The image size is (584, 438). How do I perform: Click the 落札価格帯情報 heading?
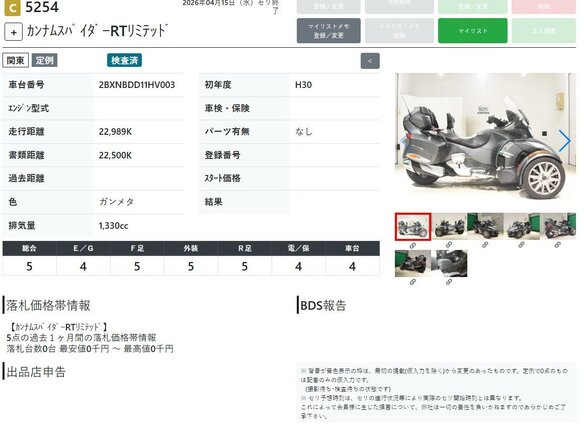click(48, 305)
